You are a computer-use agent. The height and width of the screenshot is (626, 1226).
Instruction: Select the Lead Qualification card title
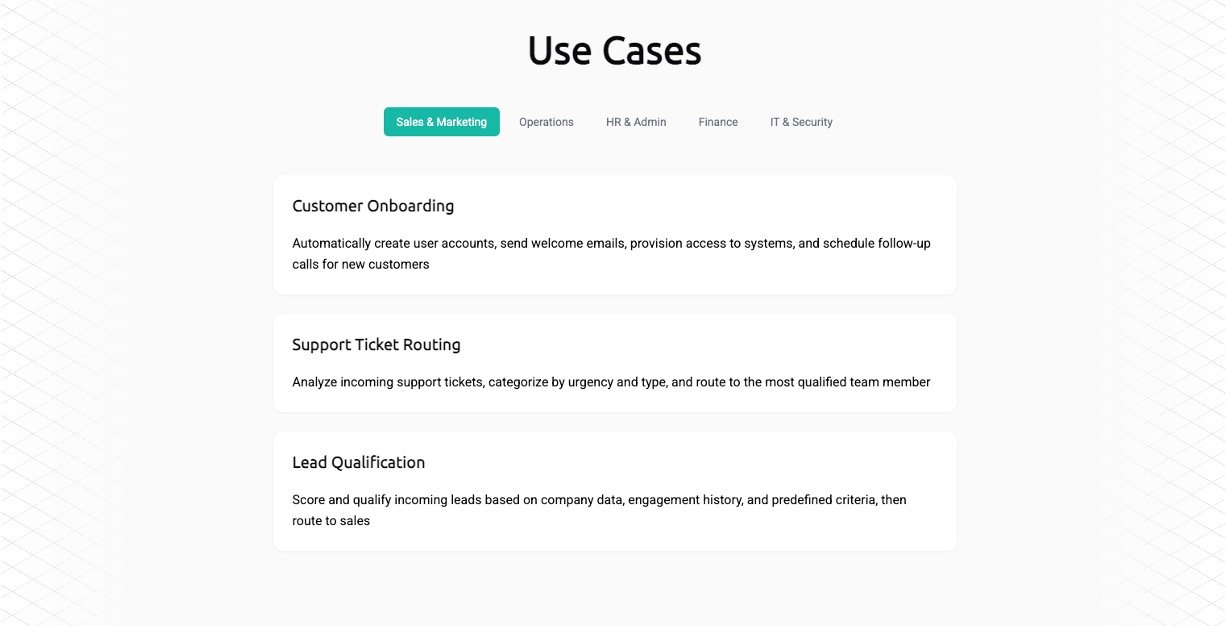[x=358, y=463]
